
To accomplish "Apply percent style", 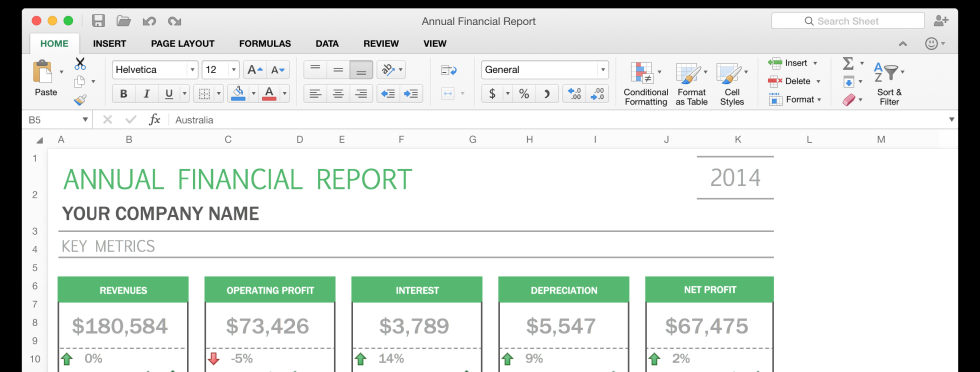I will pos(524,94).
